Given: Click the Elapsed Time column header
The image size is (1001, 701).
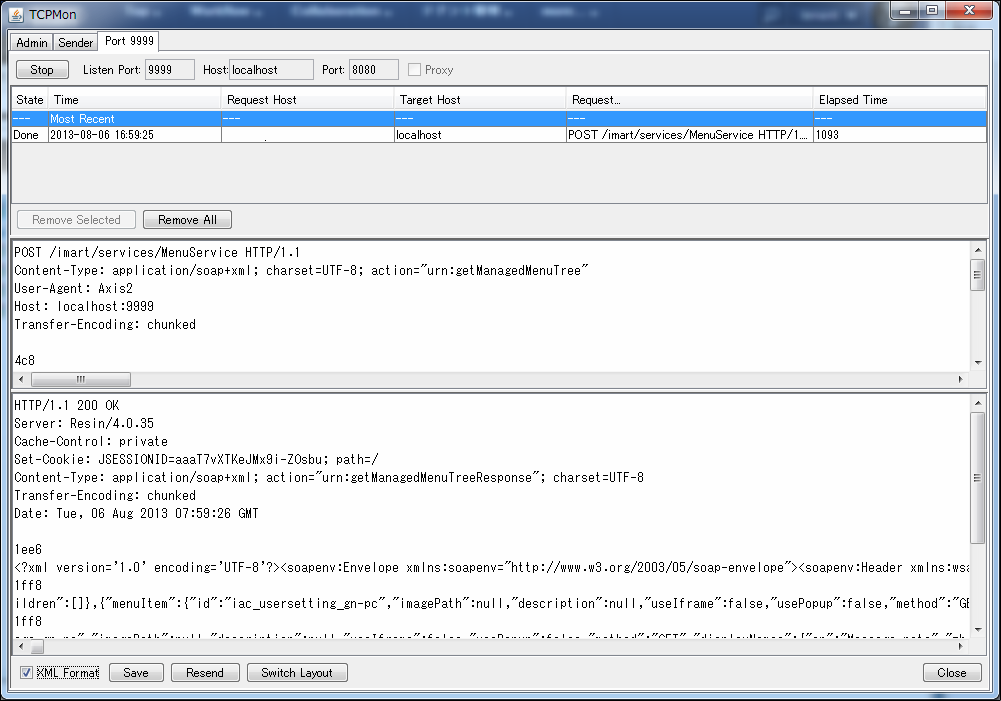Looking at the screenshot, I should click(x=899, y=100).
